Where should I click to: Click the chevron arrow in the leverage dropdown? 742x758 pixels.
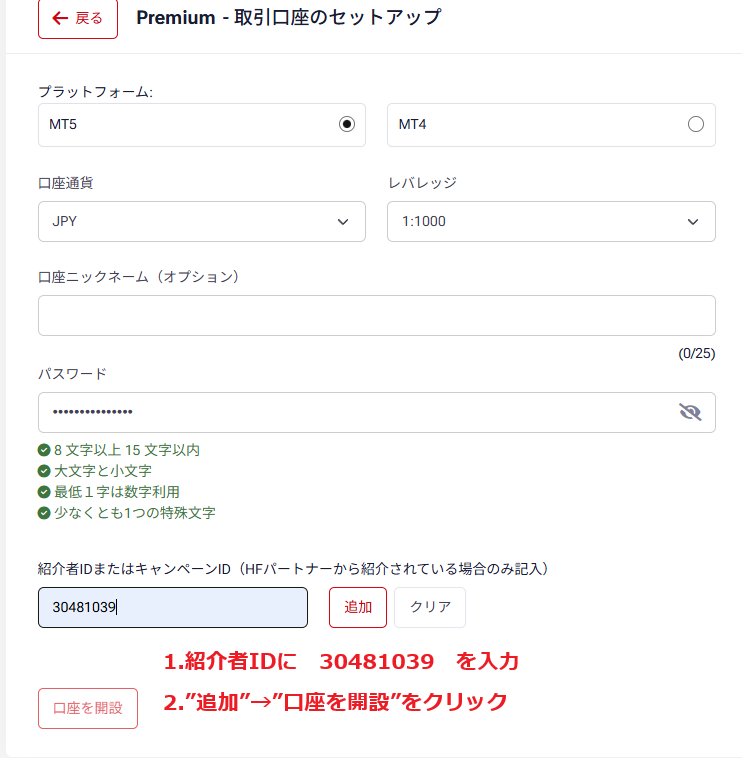tap(694, 221)
